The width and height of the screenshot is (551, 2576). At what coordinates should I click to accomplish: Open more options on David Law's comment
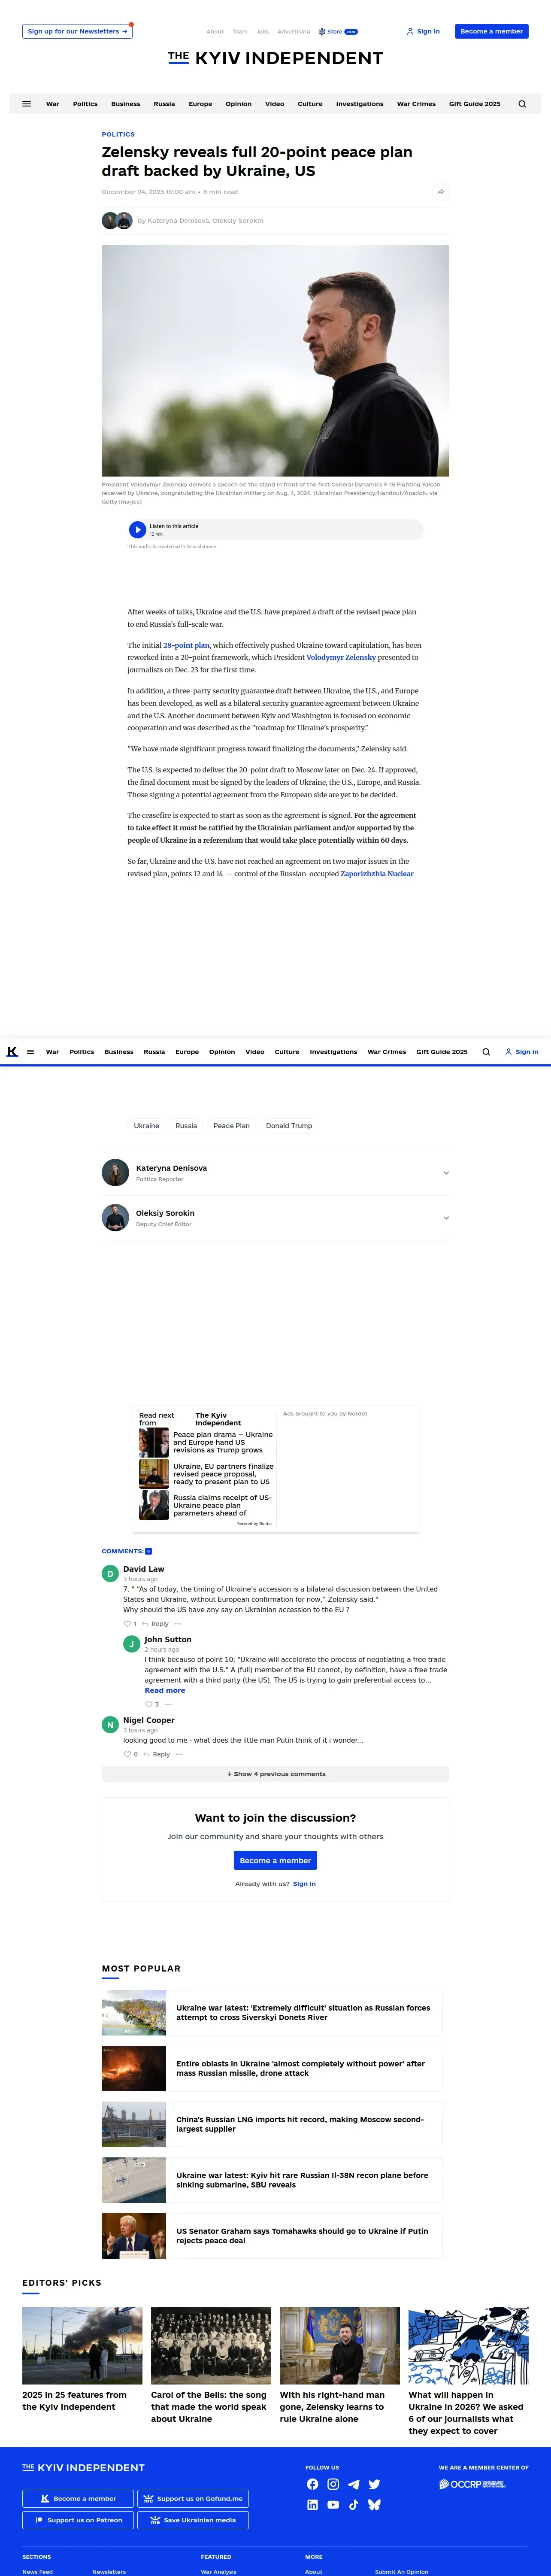(x=178, y=1624)
